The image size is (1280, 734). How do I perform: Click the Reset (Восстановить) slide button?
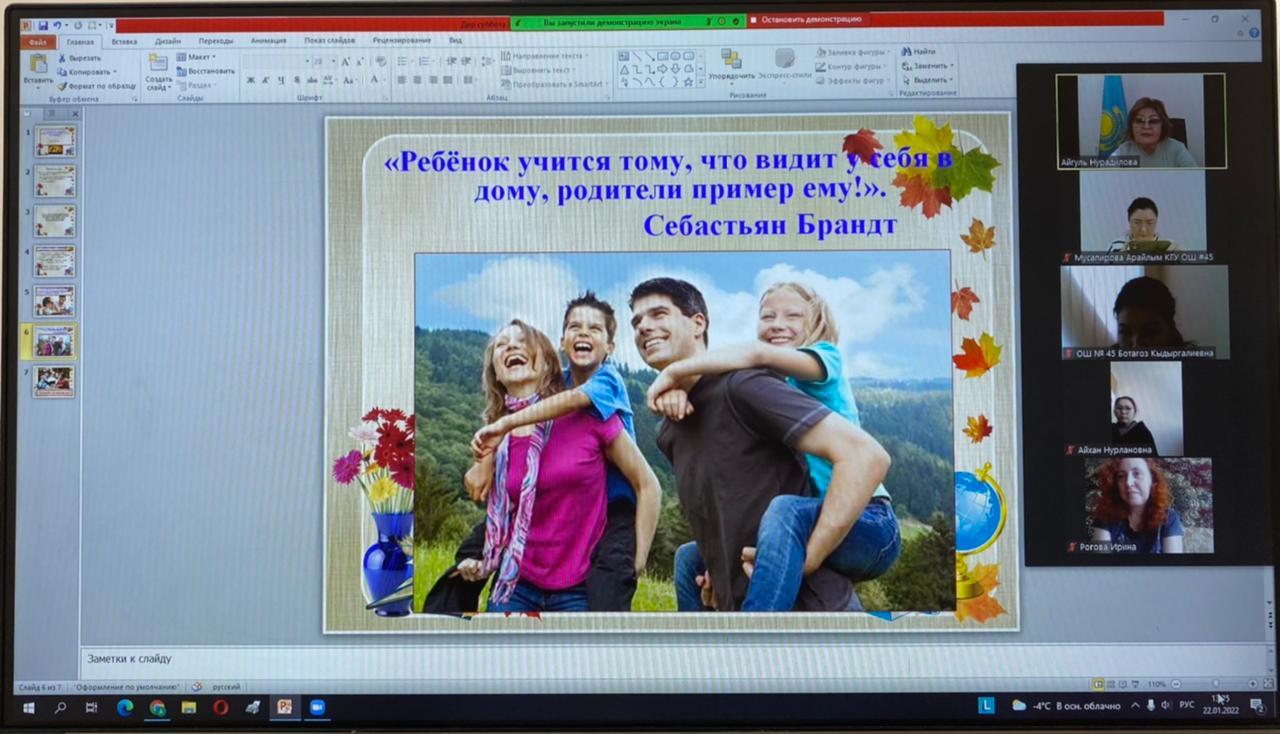click(208, 71)
